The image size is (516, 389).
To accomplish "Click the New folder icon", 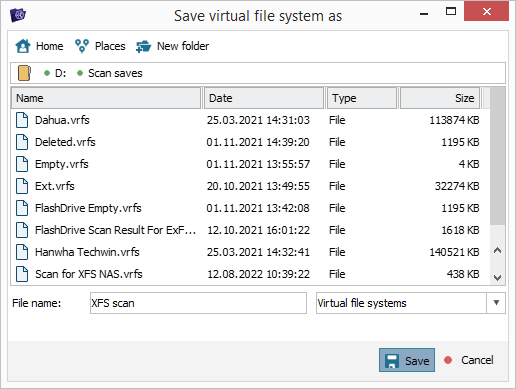I will 144,46.
